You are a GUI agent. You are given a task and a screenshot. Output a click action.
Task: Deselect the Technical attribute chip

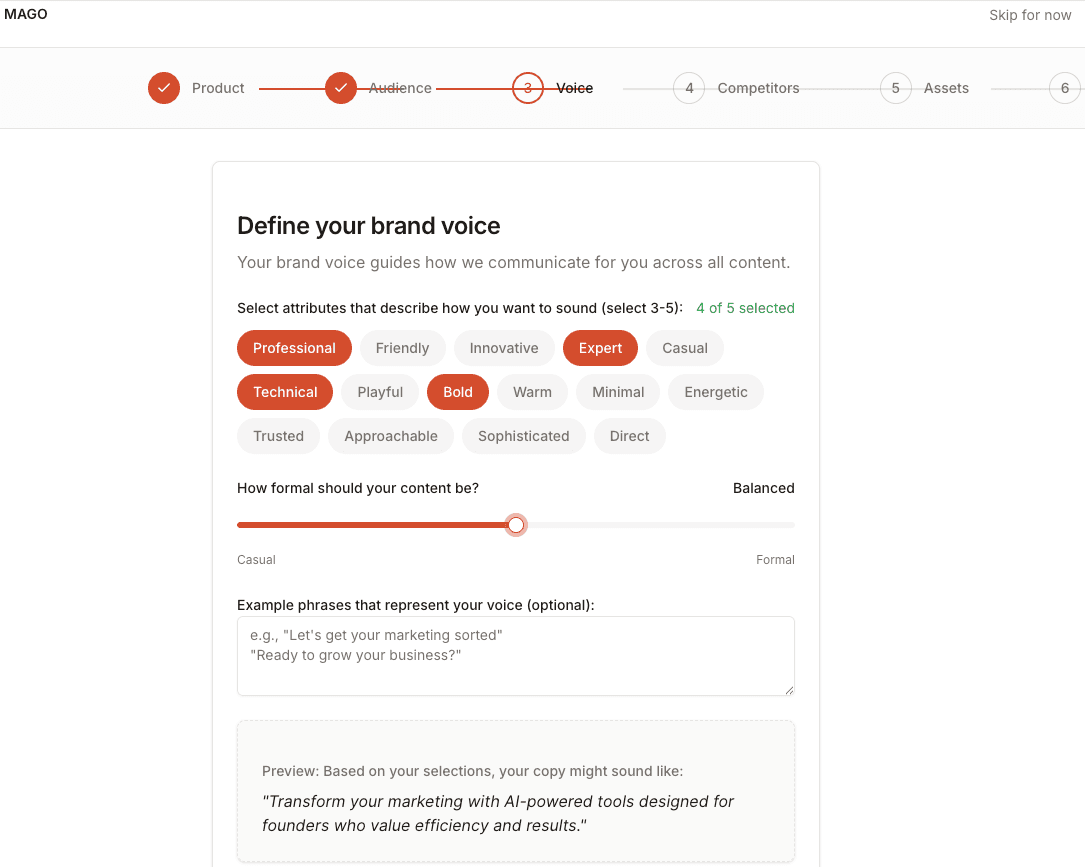(285, 392)
